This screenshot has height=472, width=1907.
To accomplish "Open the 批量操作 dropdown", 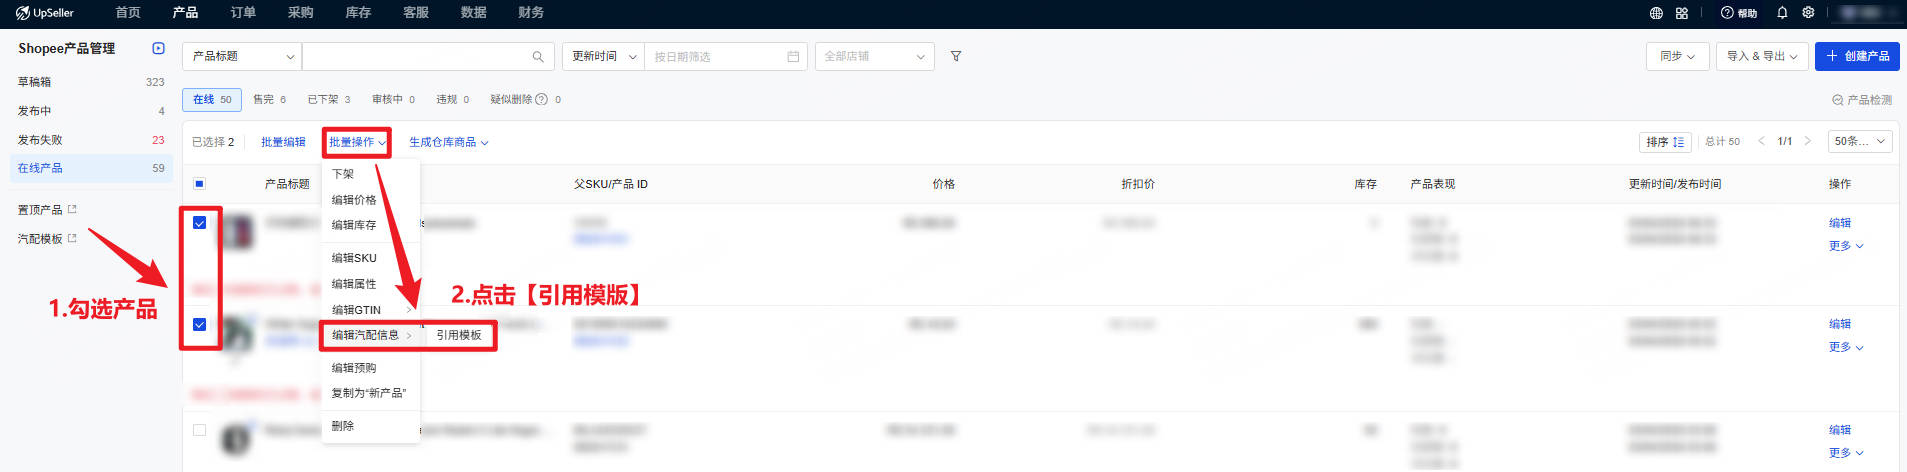I will [357, 142].
